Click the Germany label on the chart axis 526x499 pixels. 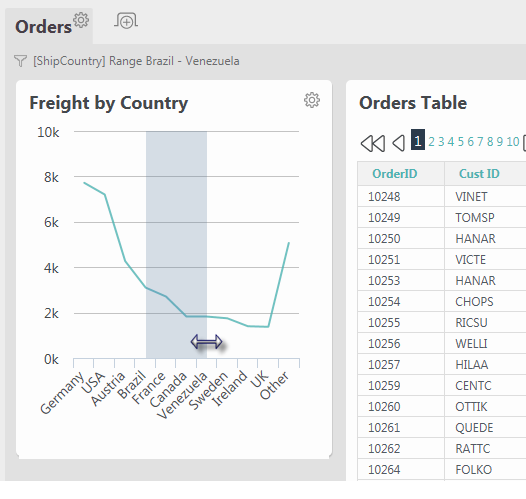tap(61, 393)
